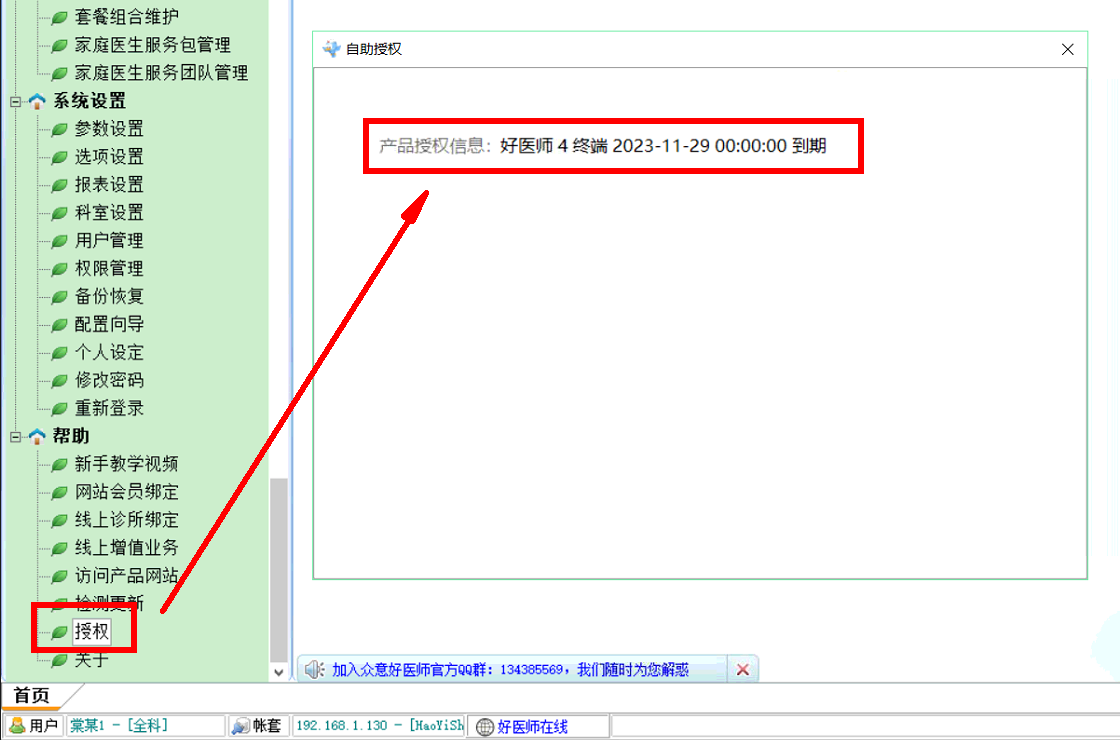Open the 好医师在线 link
The height and width of the screenshot is (740, 1120).
coord(532,726)
